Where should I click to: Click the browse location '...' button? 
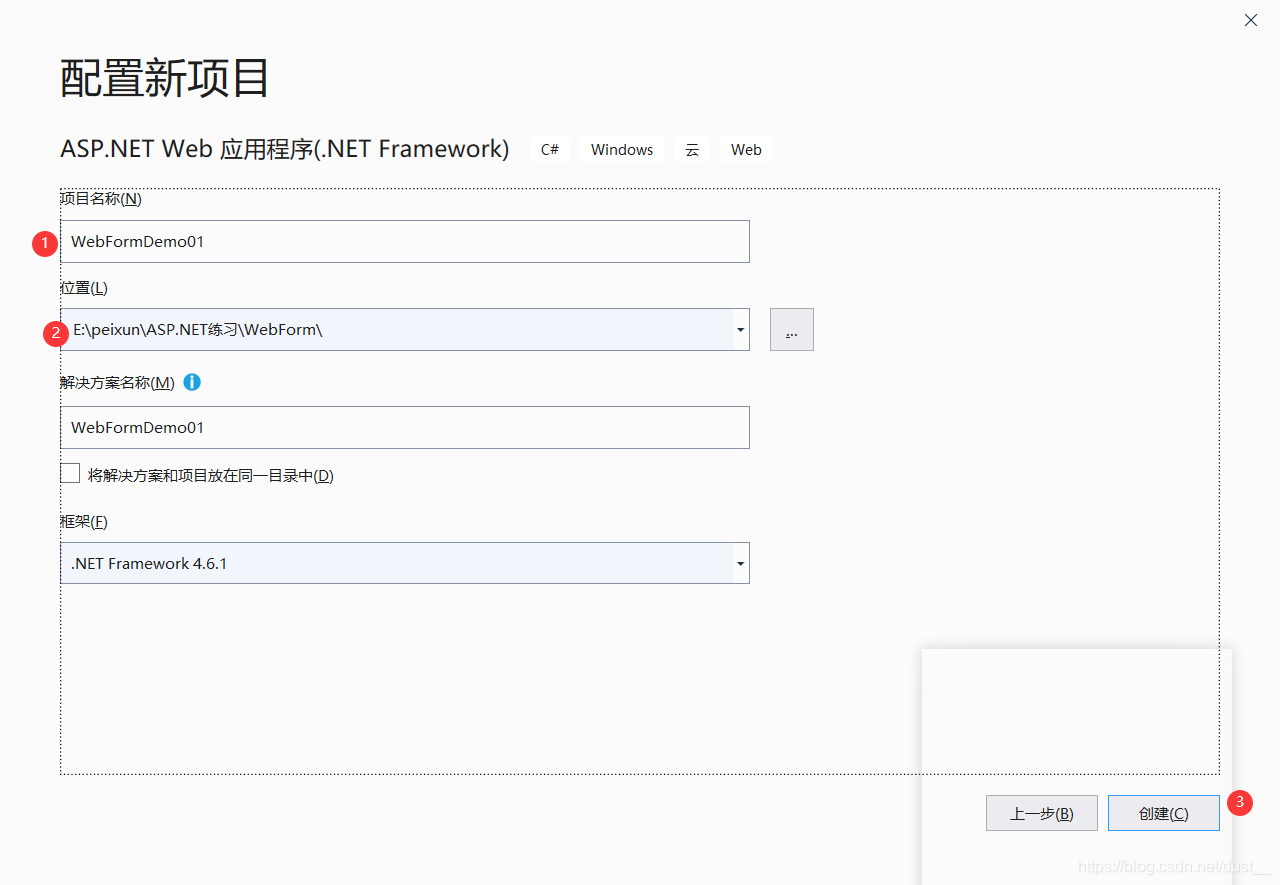coord(792,329)
